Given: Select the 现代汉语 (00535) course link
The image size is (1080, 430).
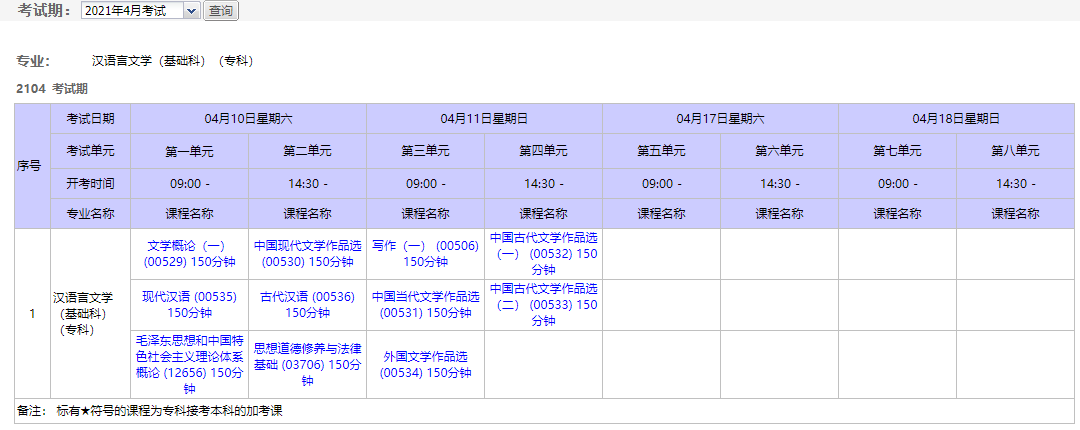Looking at the screenshot, I should (189, 304).
